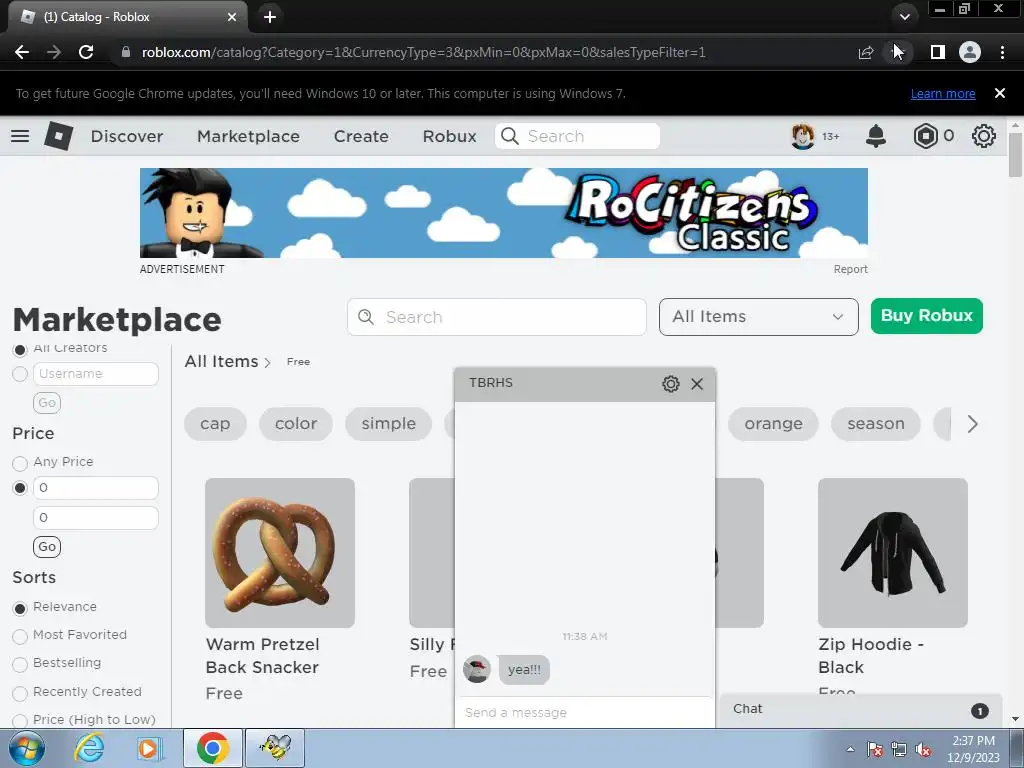Image resolution: width=1024 pixels, height=768 pixels.
Task: Filter by the season tag
Action: click(x=876, y=424)
